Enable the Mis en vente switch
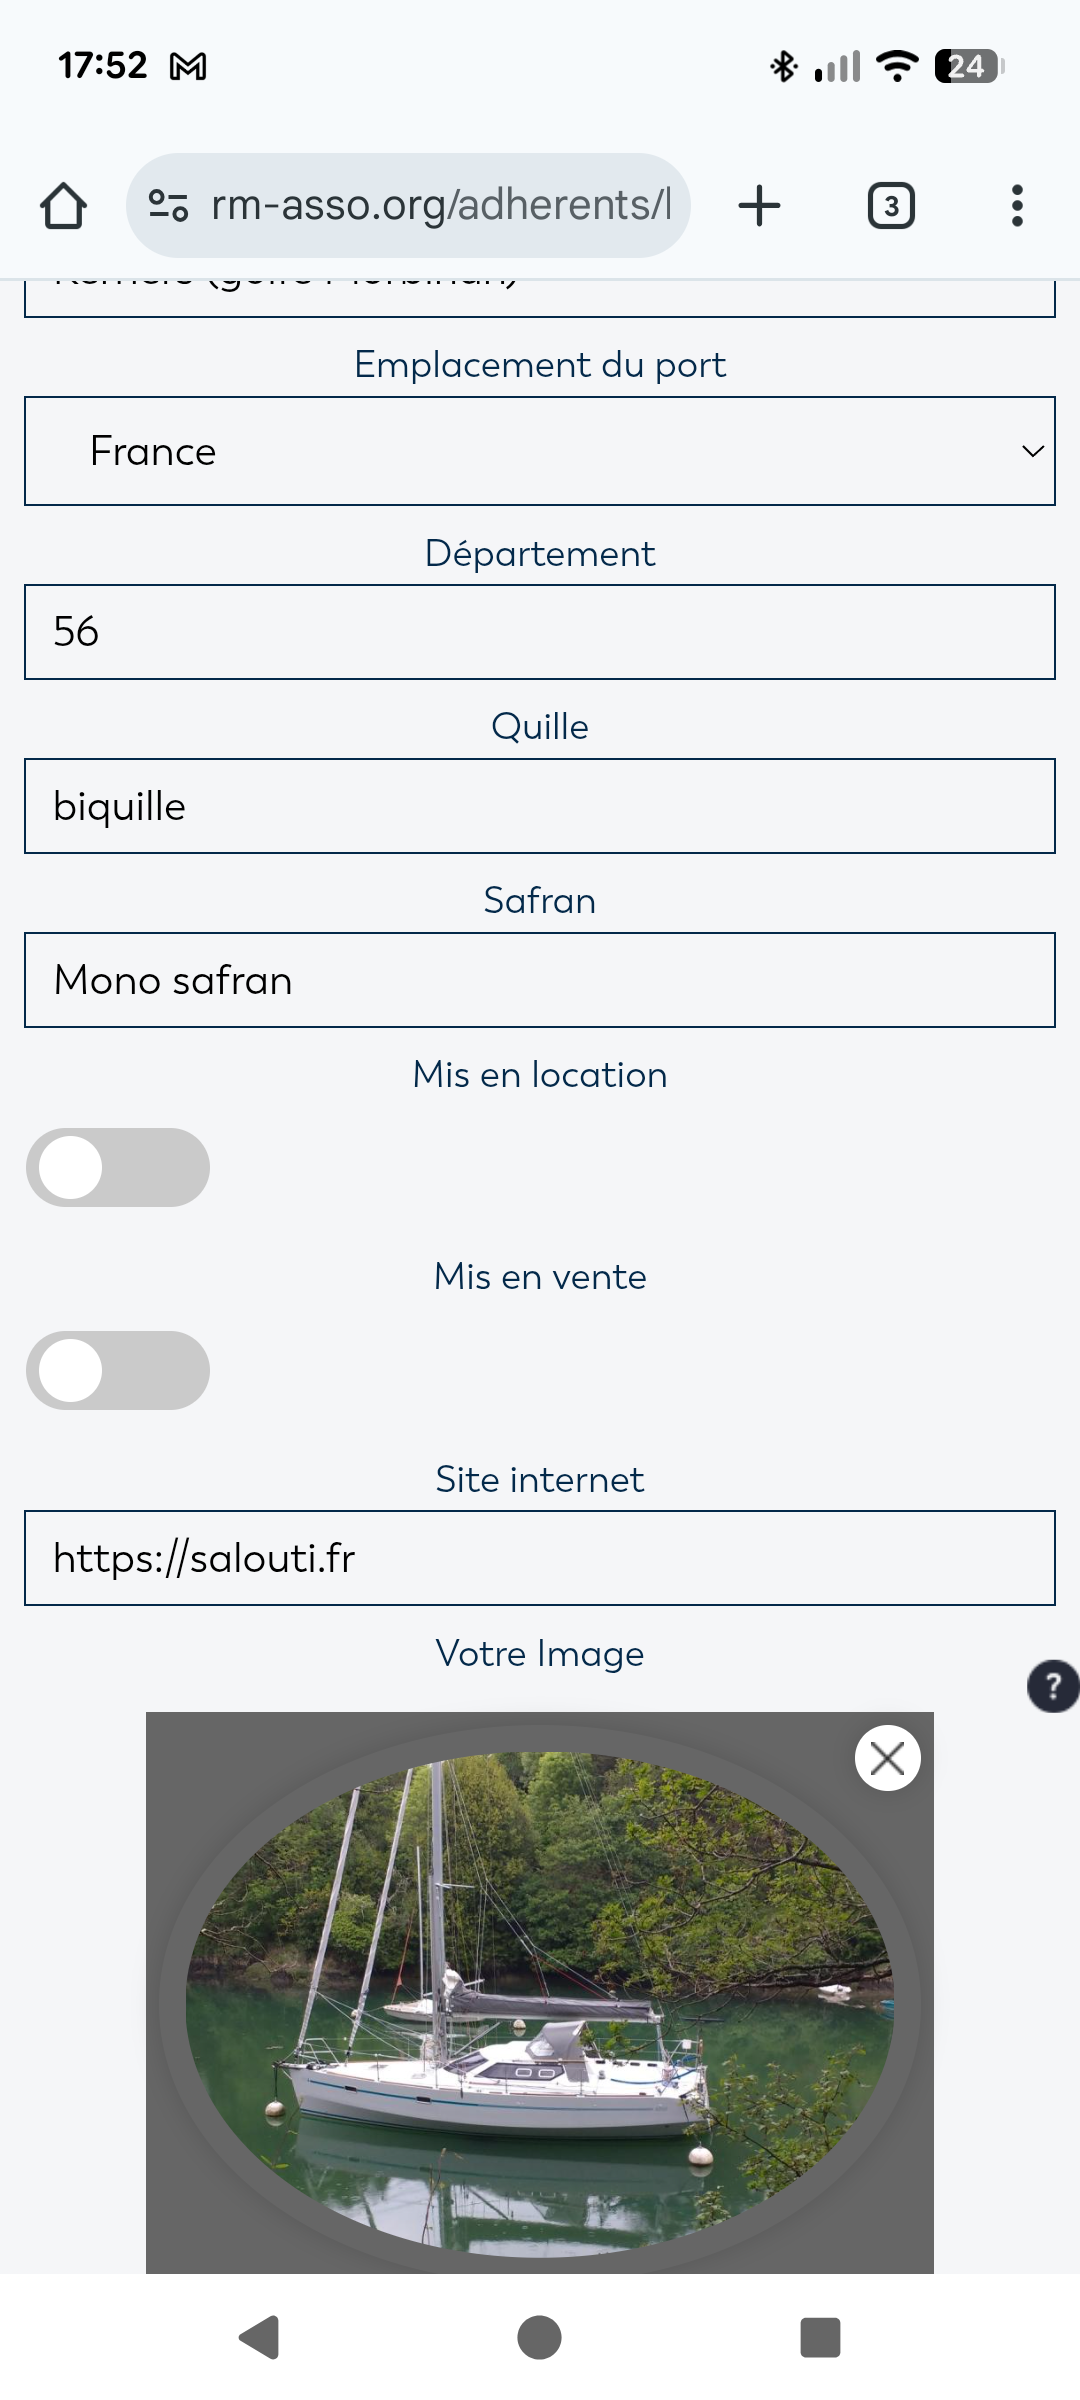The height and width of the screenshot is (2400, 1080). point(118,1370)
